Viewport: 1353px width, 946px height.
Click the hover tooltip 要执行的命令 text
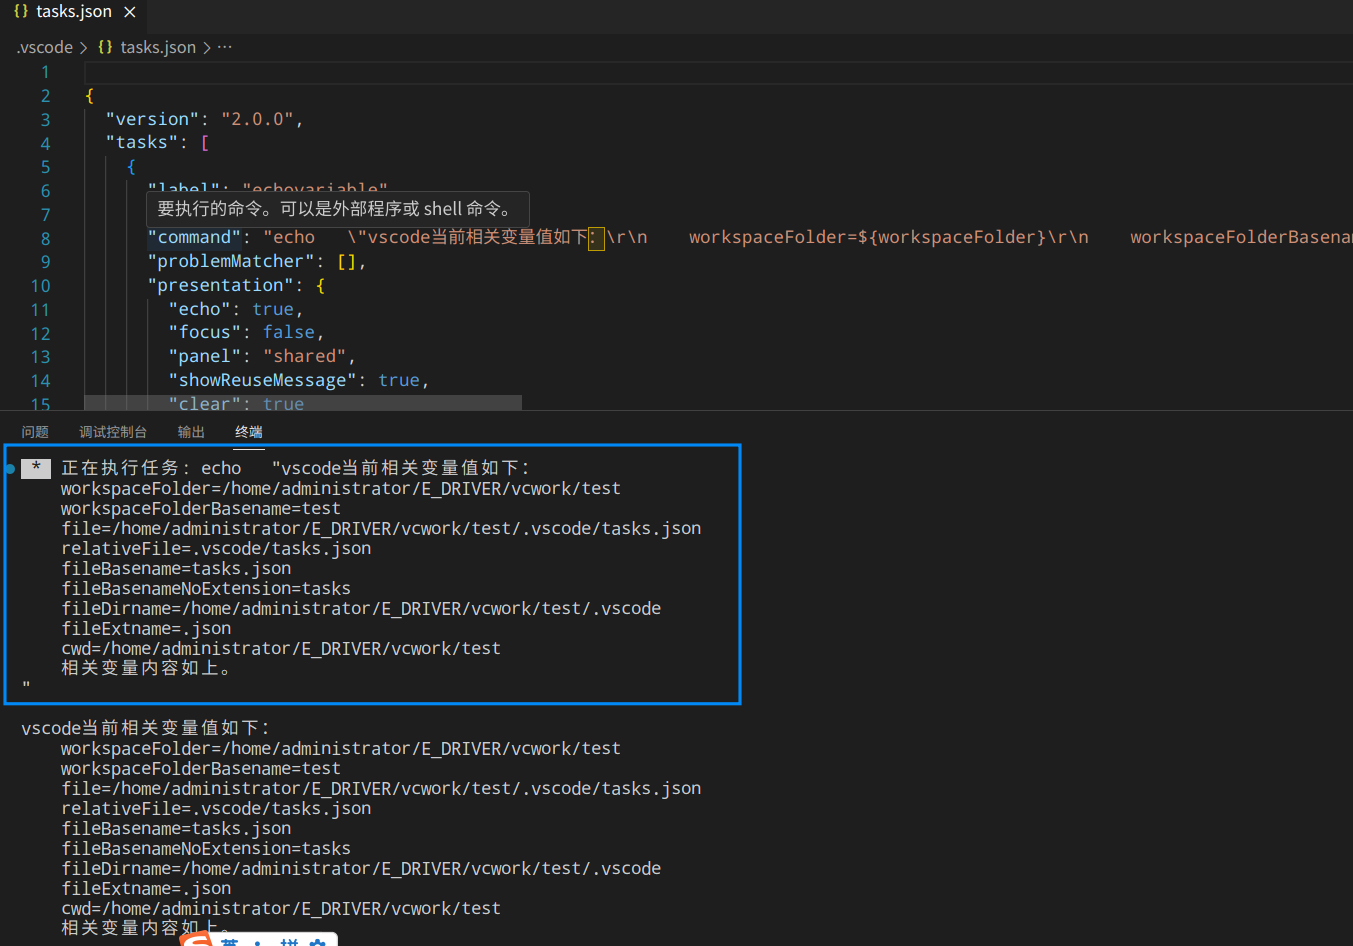pos(337,209)
